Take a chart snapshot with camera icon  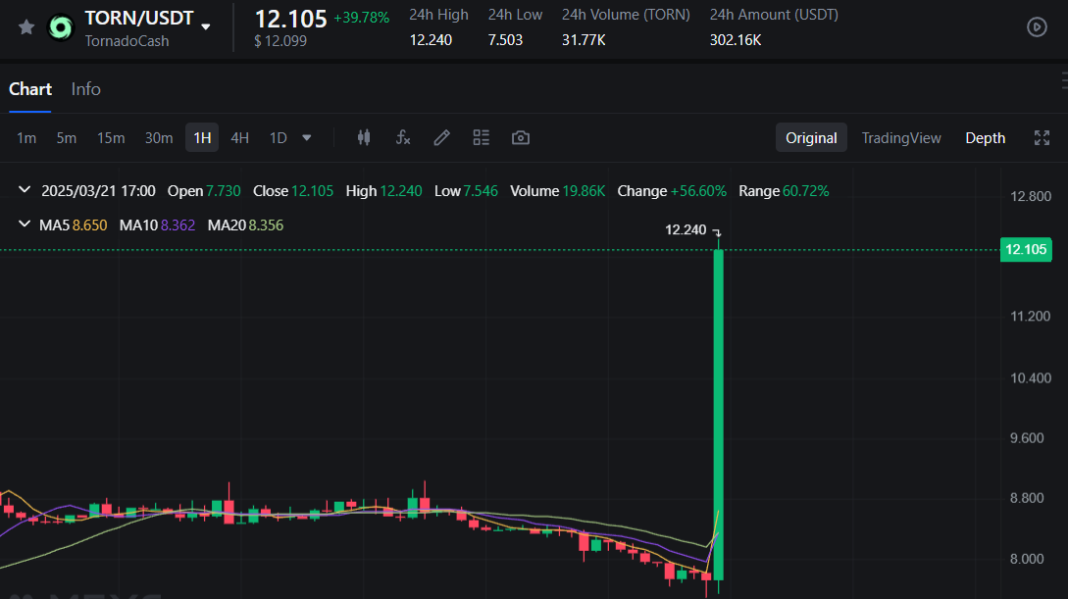[520, 138]
